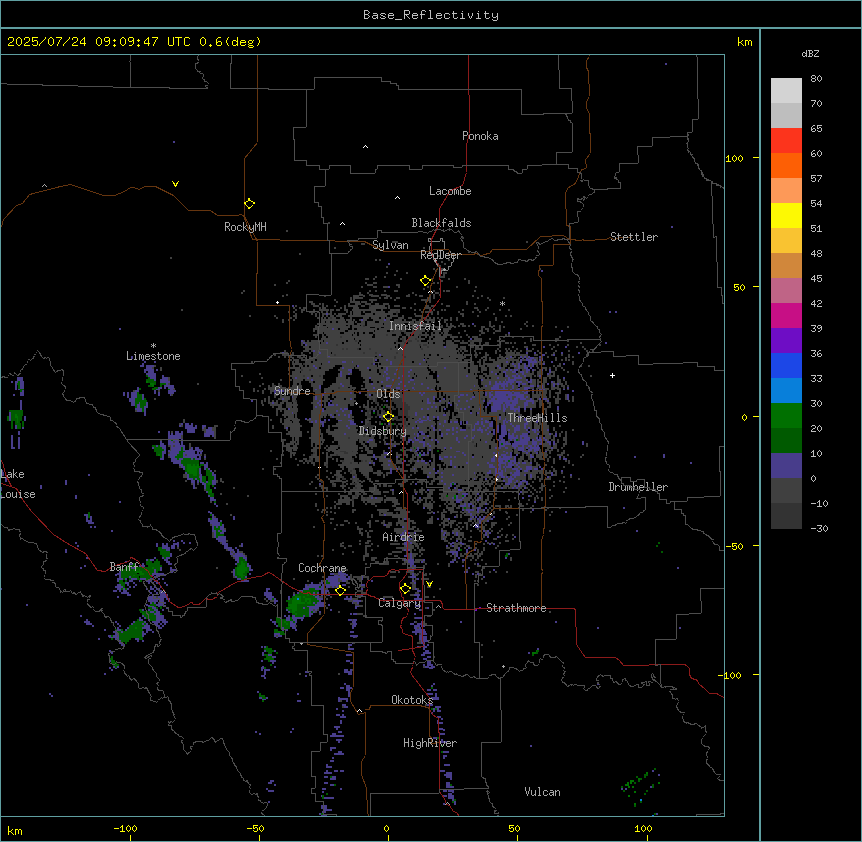Click the ThreeHills label
The height and width of the screenshot is (842, 862).
(538, 418)
